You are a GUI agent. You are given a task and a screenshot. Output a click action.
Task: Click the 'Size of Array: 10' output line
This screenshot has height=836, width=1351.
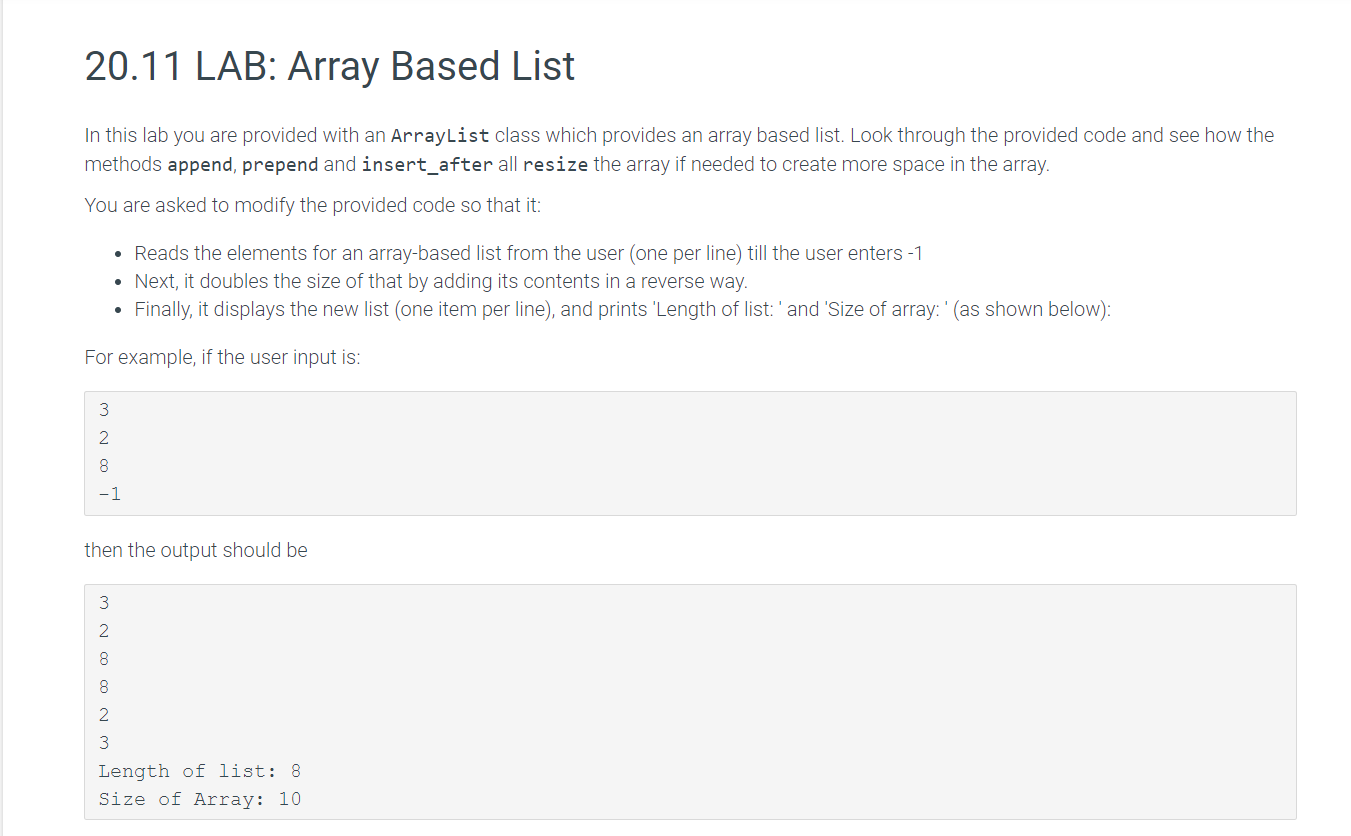tap(198, 798)
